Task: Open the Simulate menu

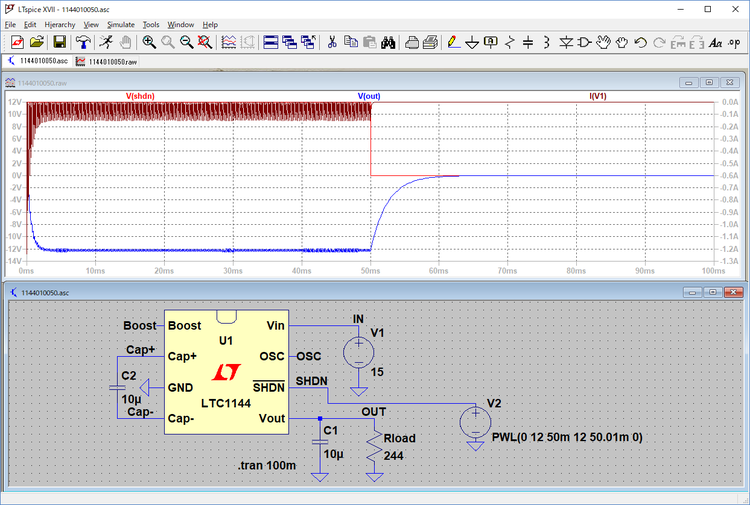Action: click(121, 24)
